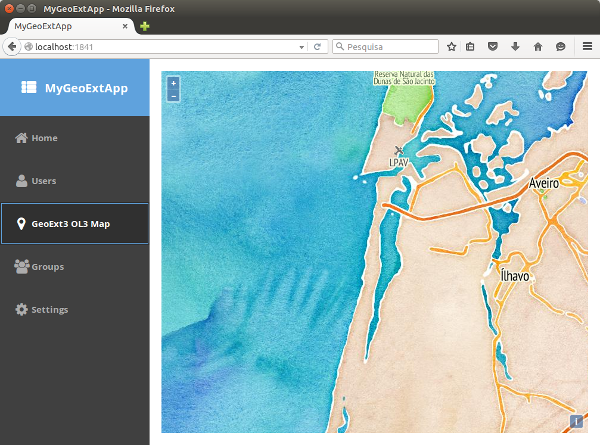Viewport: 600px width, 445px height.
Task: Close the MyGeoExtApp tab
Action: click(x=125, y=26)
